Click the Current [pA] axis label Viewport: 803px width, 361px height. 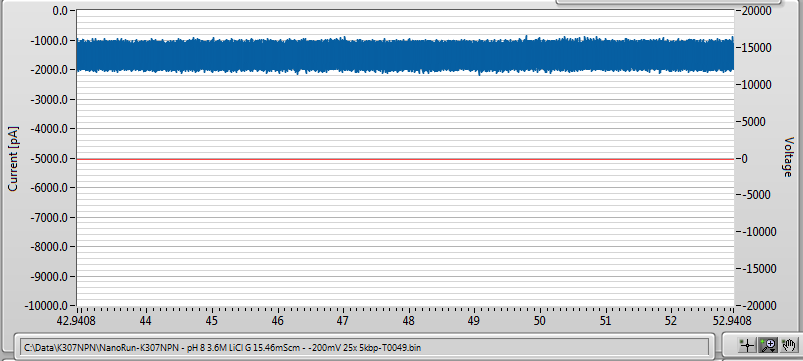coord(13,158)
